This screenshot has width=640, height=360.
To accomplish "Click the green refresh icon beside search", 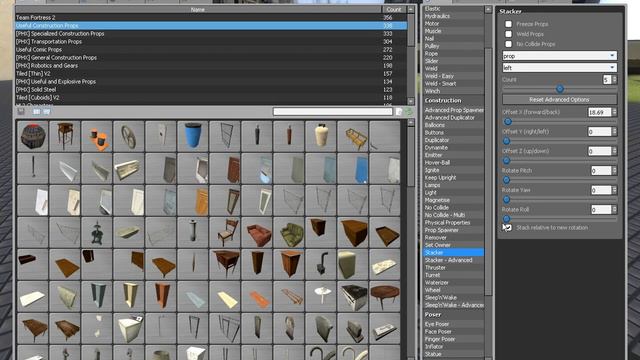I will click(409, 111).
